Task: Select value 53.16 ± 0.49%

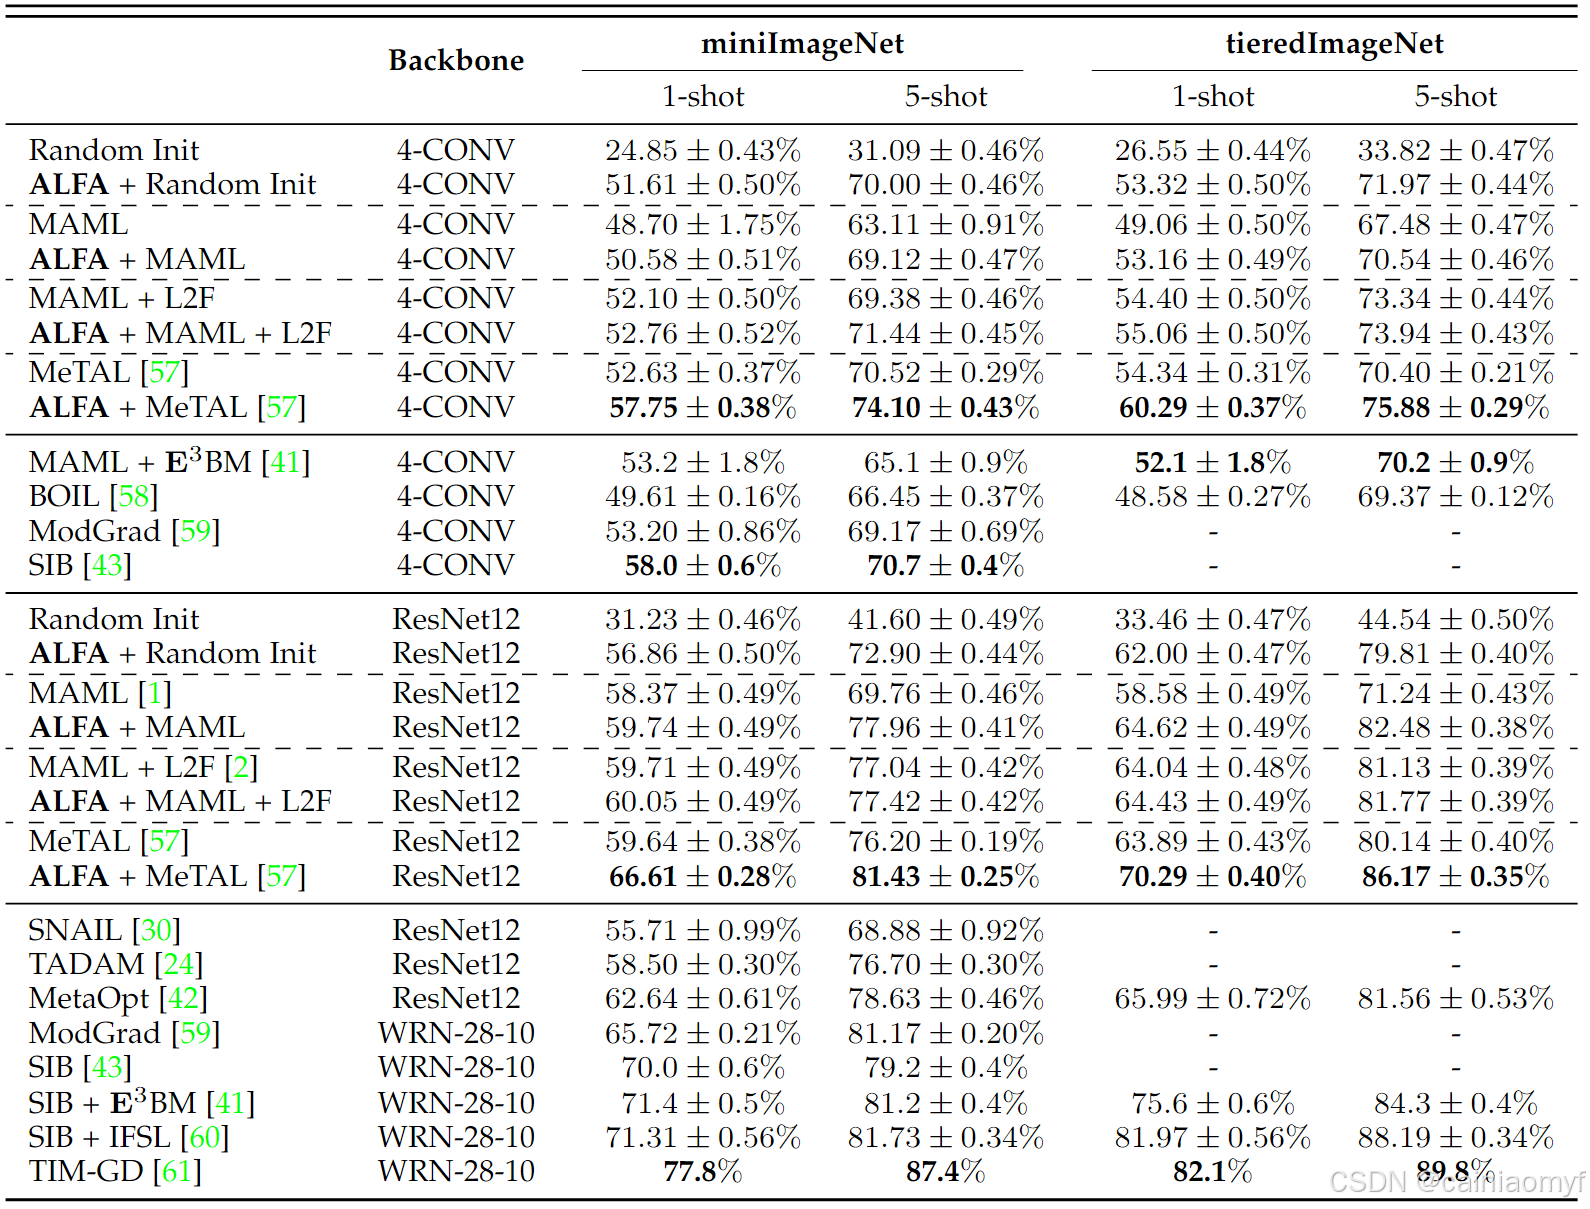Action: [x=1213, y=260]
